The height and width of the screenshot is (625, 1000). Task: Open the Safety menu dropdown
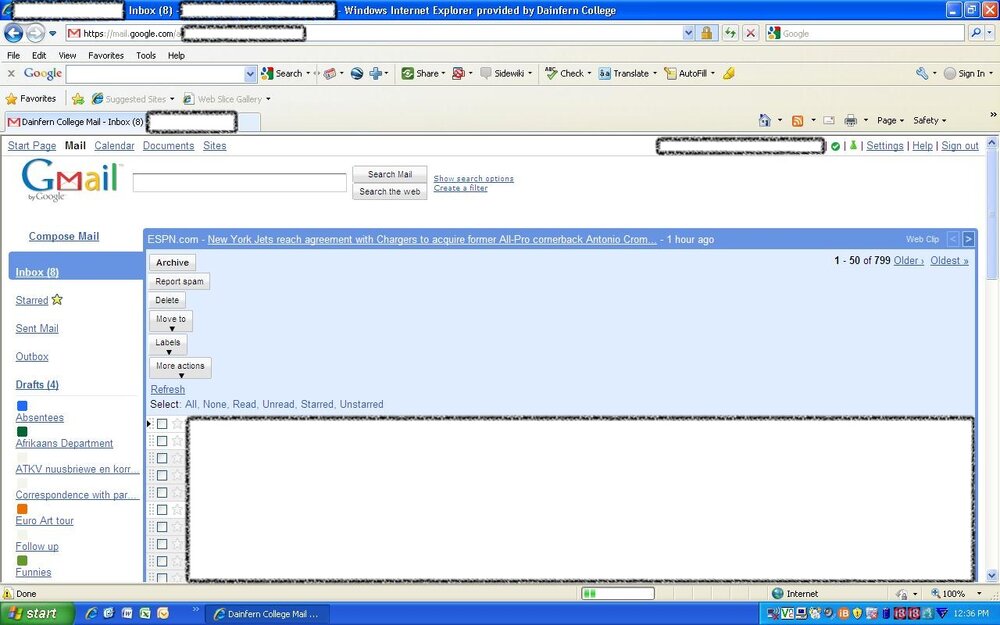click(930, 120)
